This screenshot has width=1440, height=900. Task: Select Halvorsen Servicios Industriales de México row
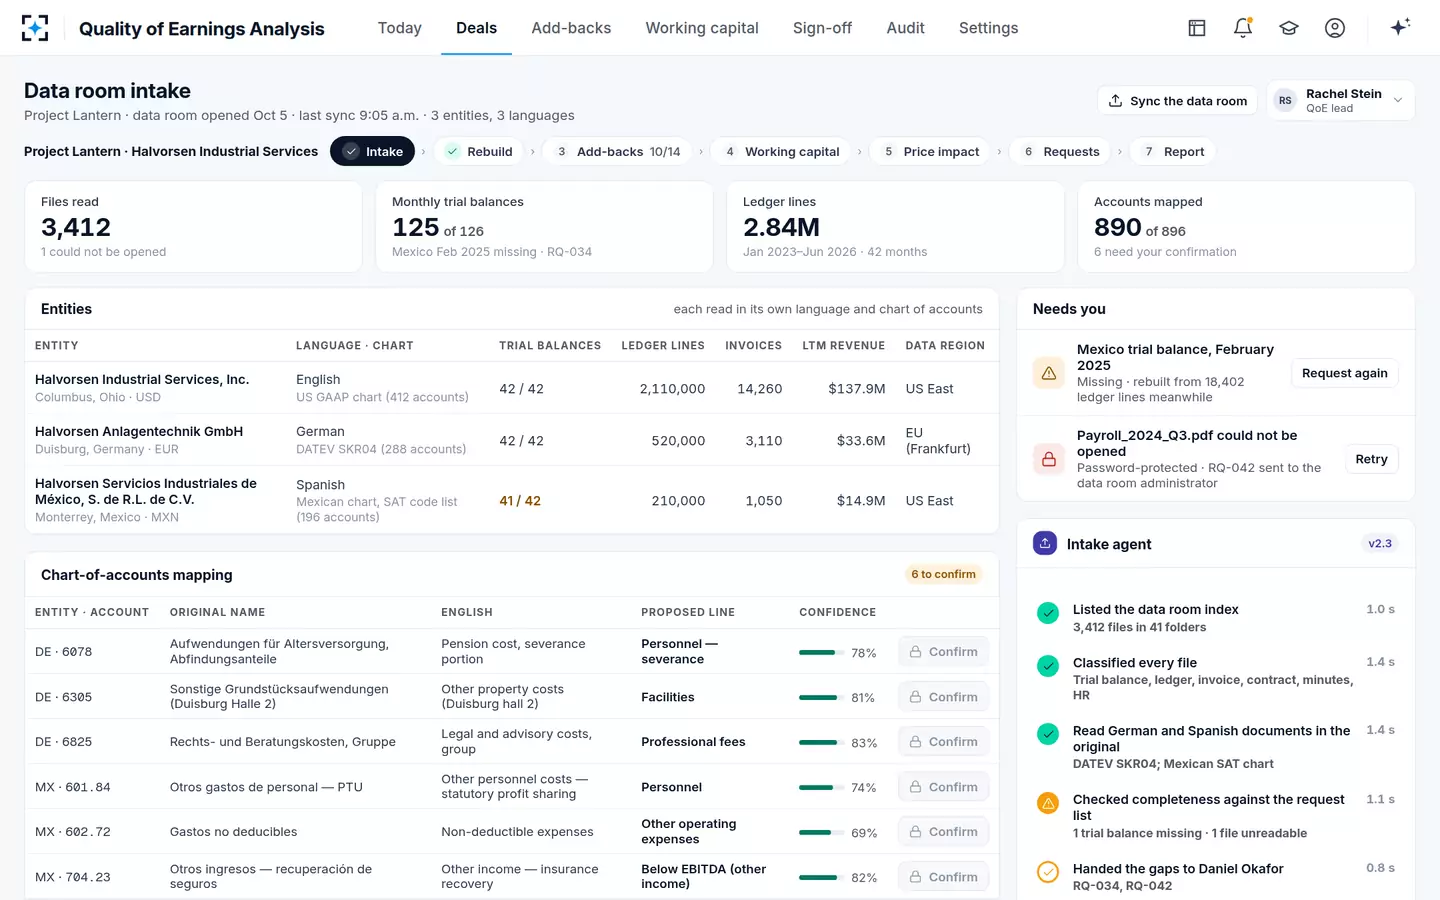(511, 500)
